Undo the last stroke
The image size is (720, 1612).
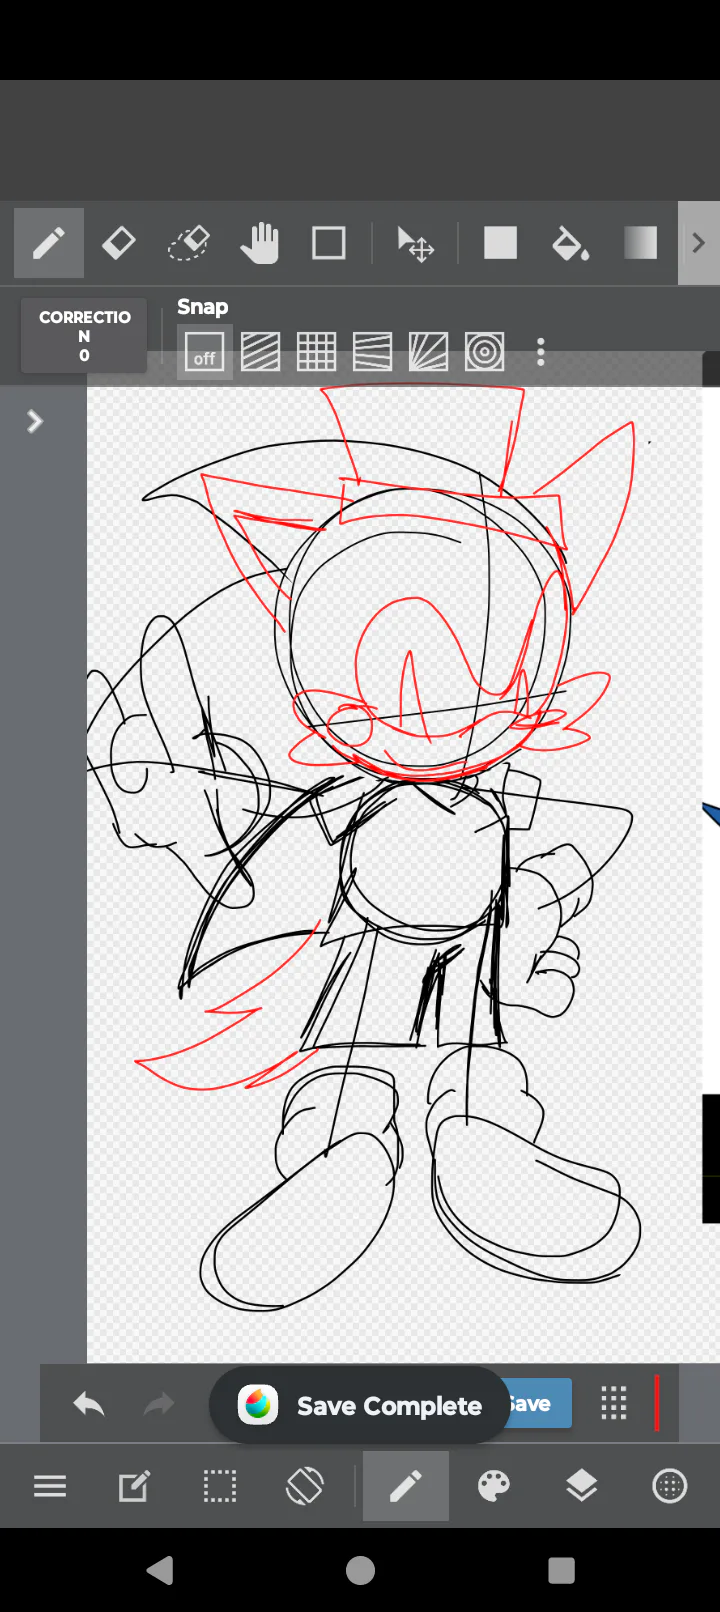pos(89,1405)
